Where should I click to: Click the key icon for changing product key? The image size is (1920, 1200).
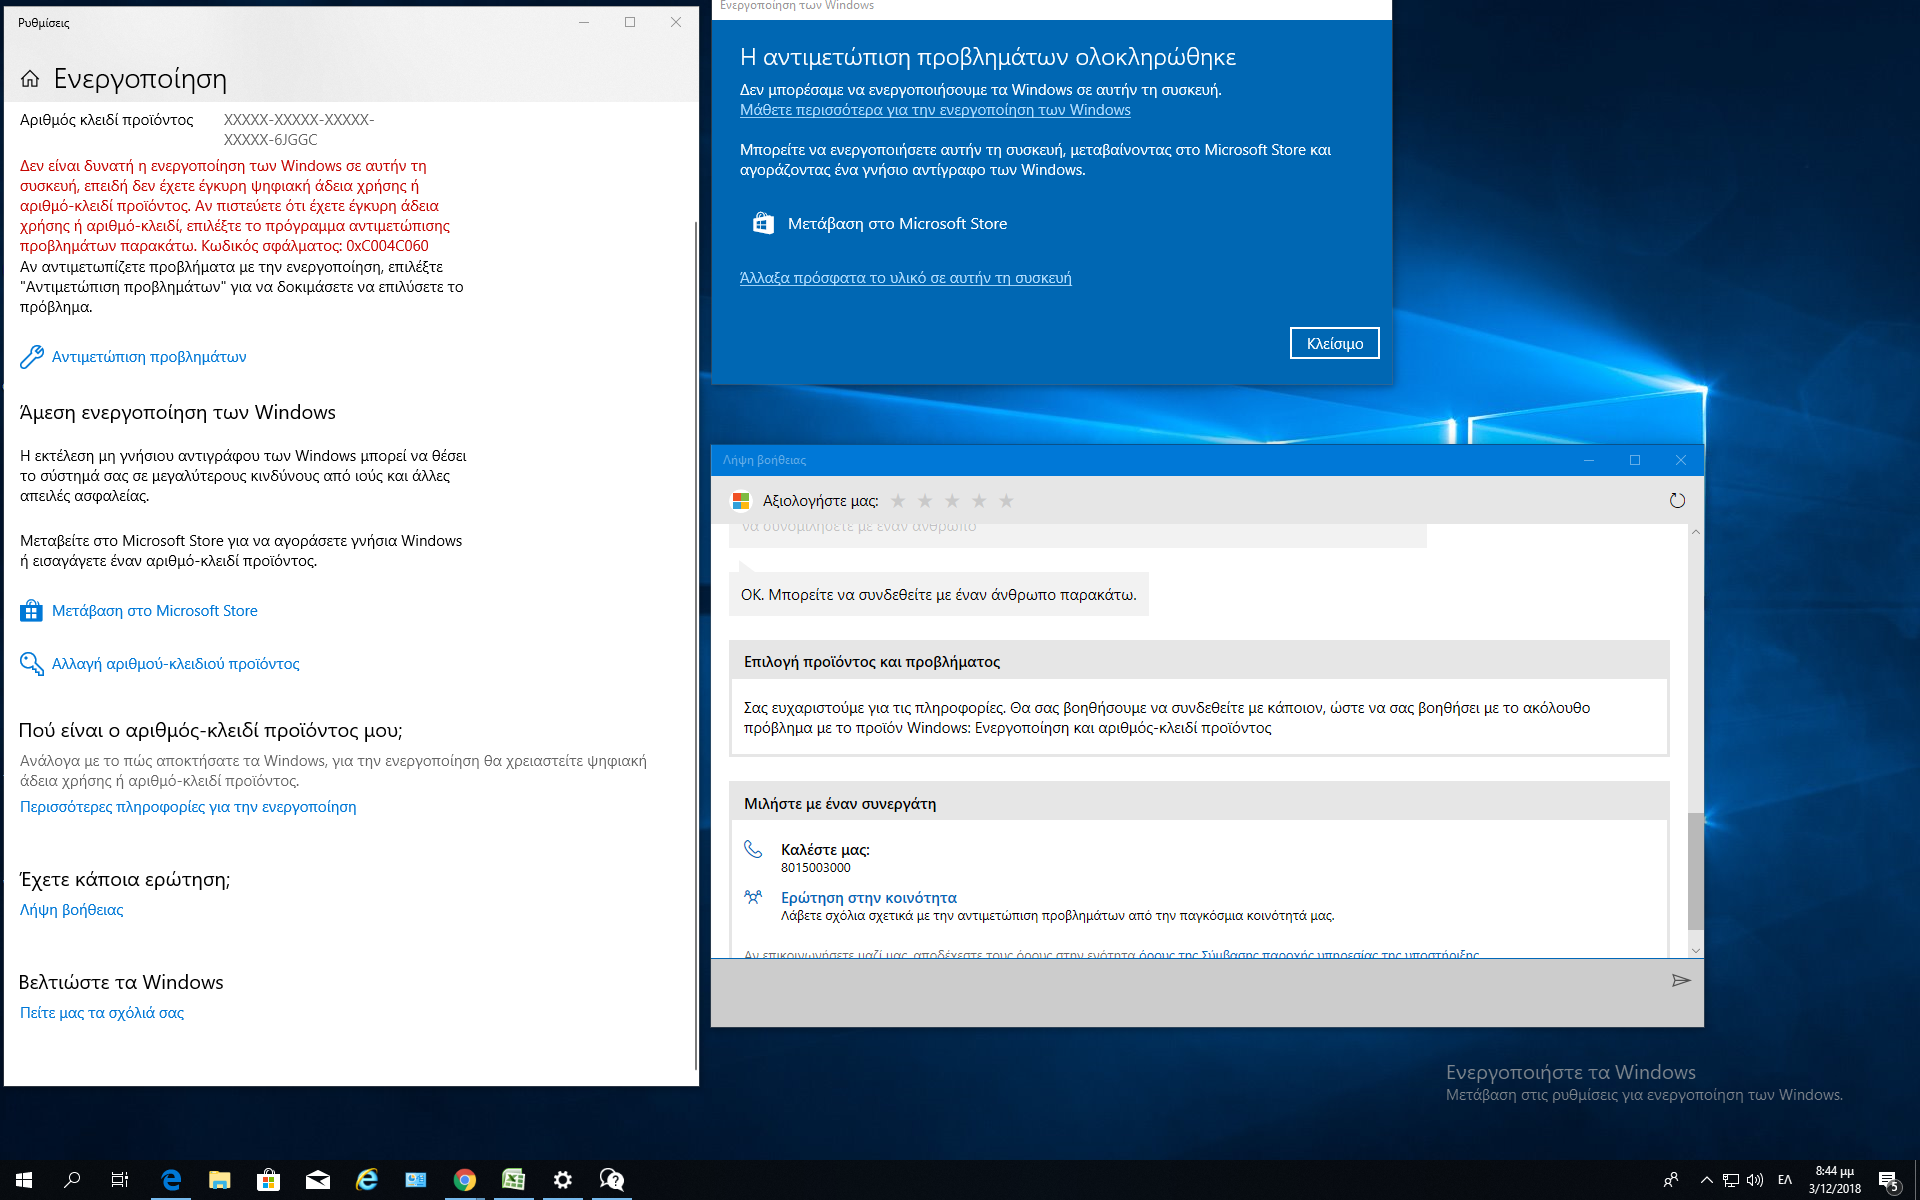32,664
